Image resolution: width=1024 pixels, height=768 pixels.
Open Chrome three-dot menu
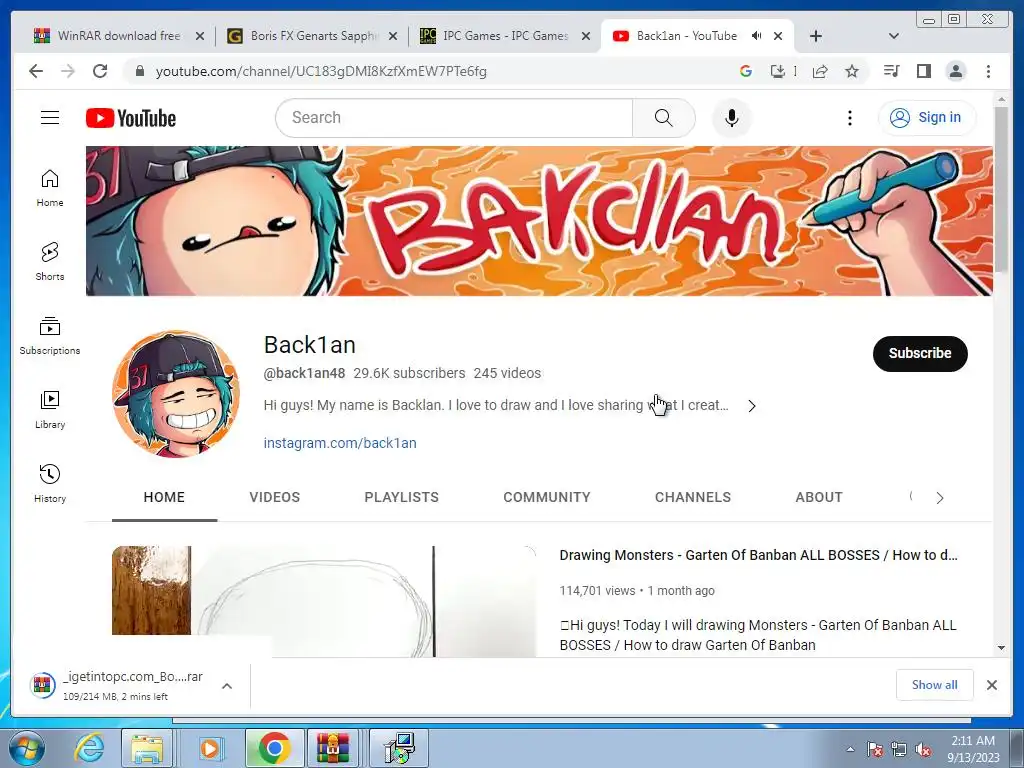click(x=988, y=71)
